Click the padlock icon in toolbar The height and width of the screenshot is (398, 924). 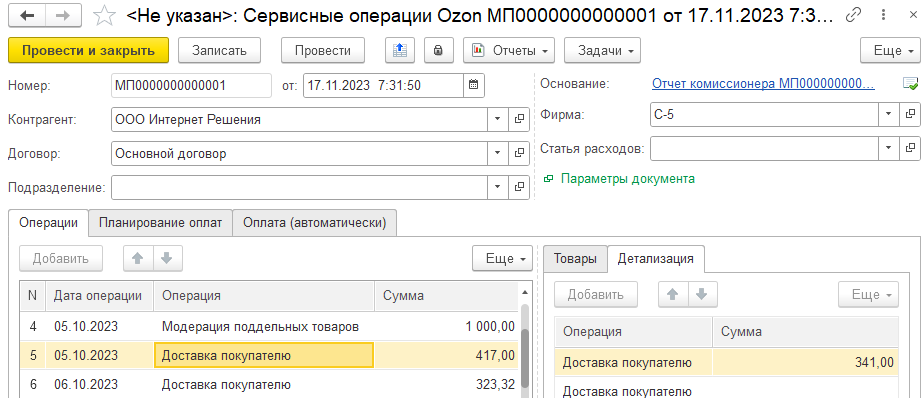point(438,51)
